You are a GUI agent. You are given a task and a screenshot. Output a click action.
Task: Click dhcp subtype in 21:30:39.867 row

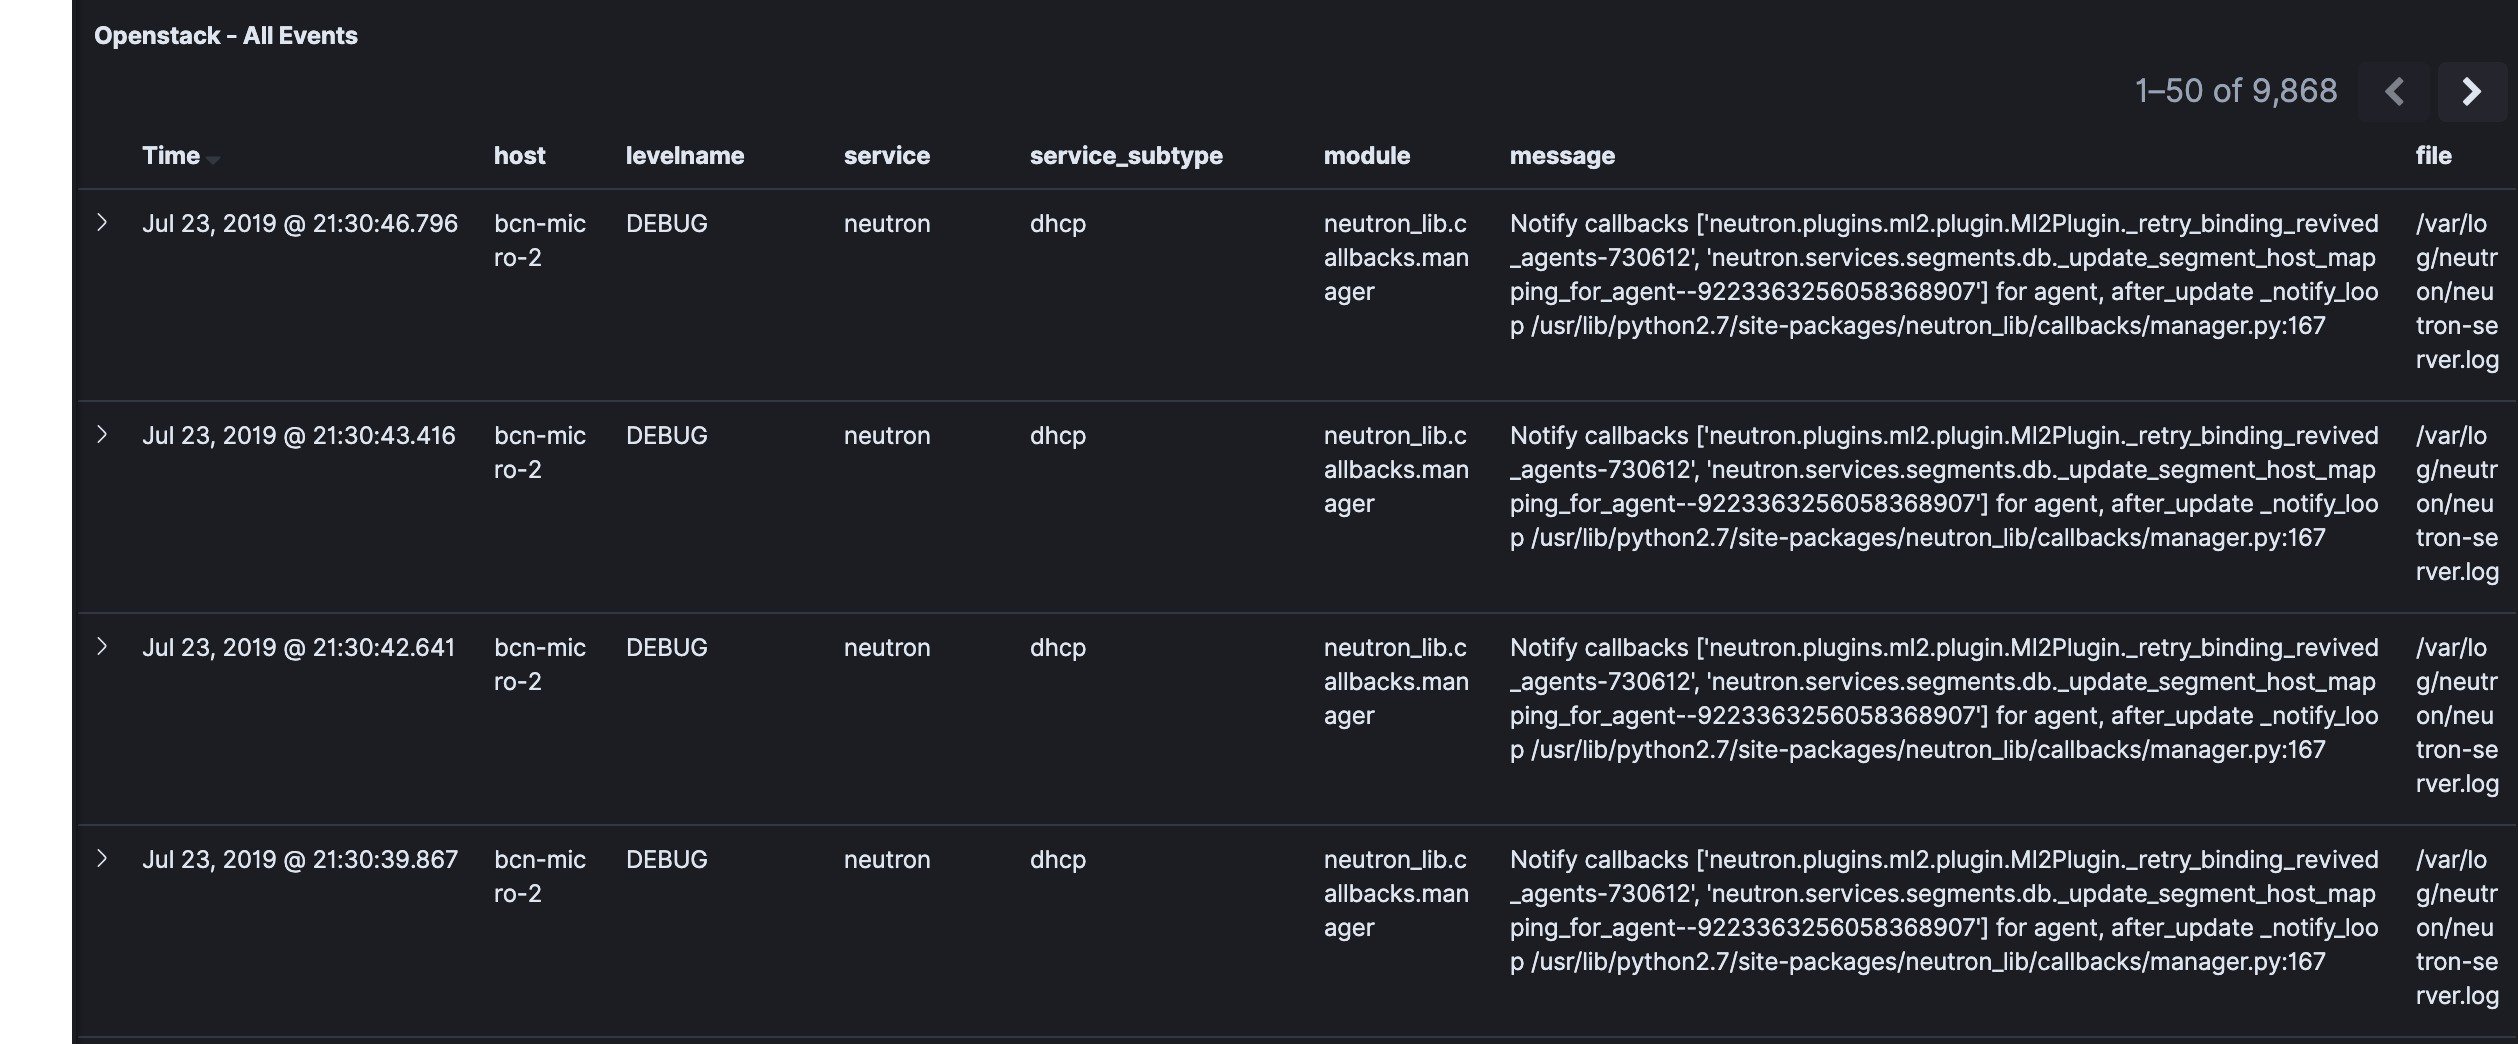click(1058, 859)
